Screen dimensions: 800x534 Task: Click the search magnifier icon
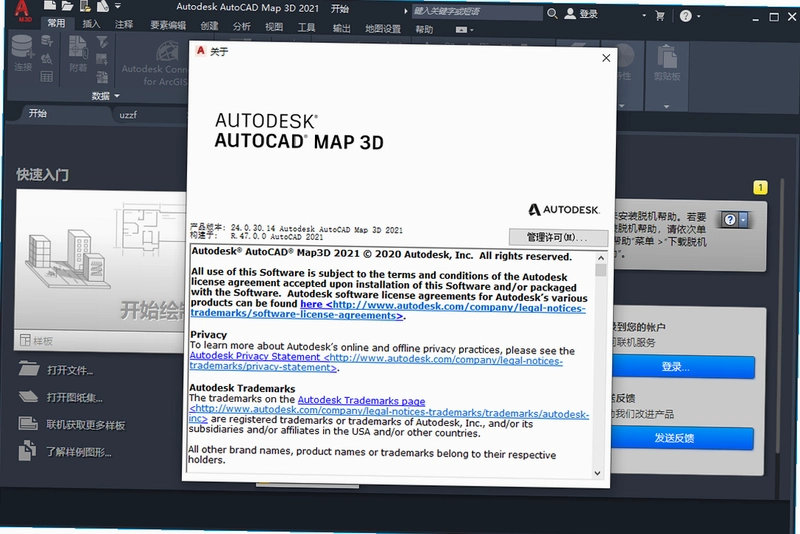pos(552,13)
